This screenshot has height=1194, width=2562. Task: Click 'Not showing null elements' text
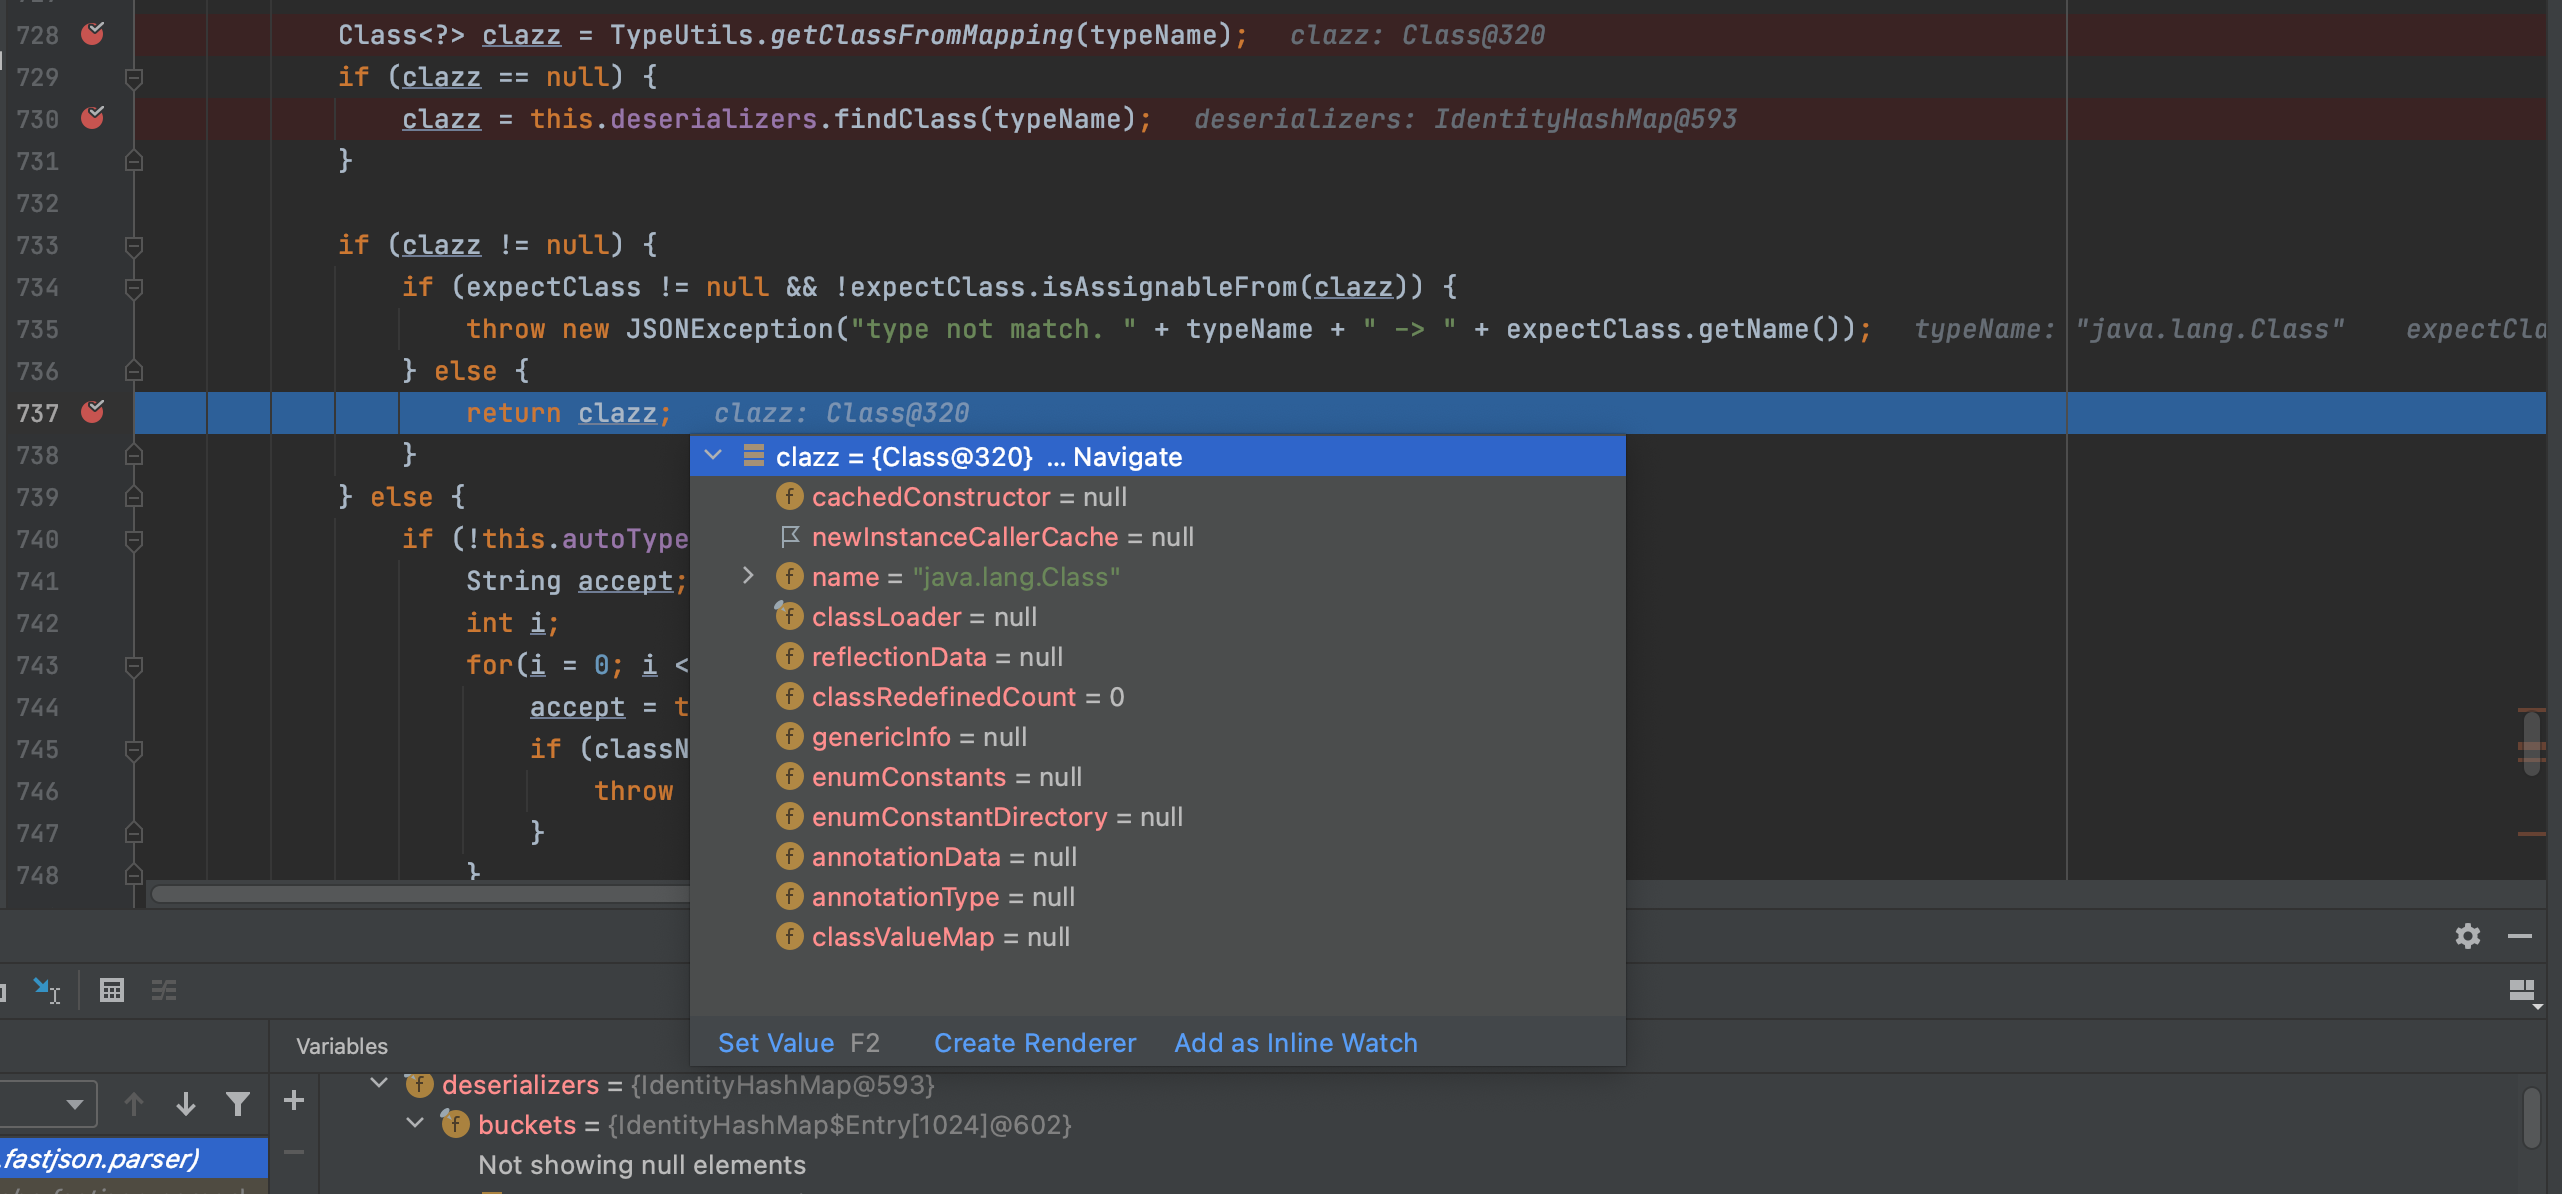coord(642,1165)
